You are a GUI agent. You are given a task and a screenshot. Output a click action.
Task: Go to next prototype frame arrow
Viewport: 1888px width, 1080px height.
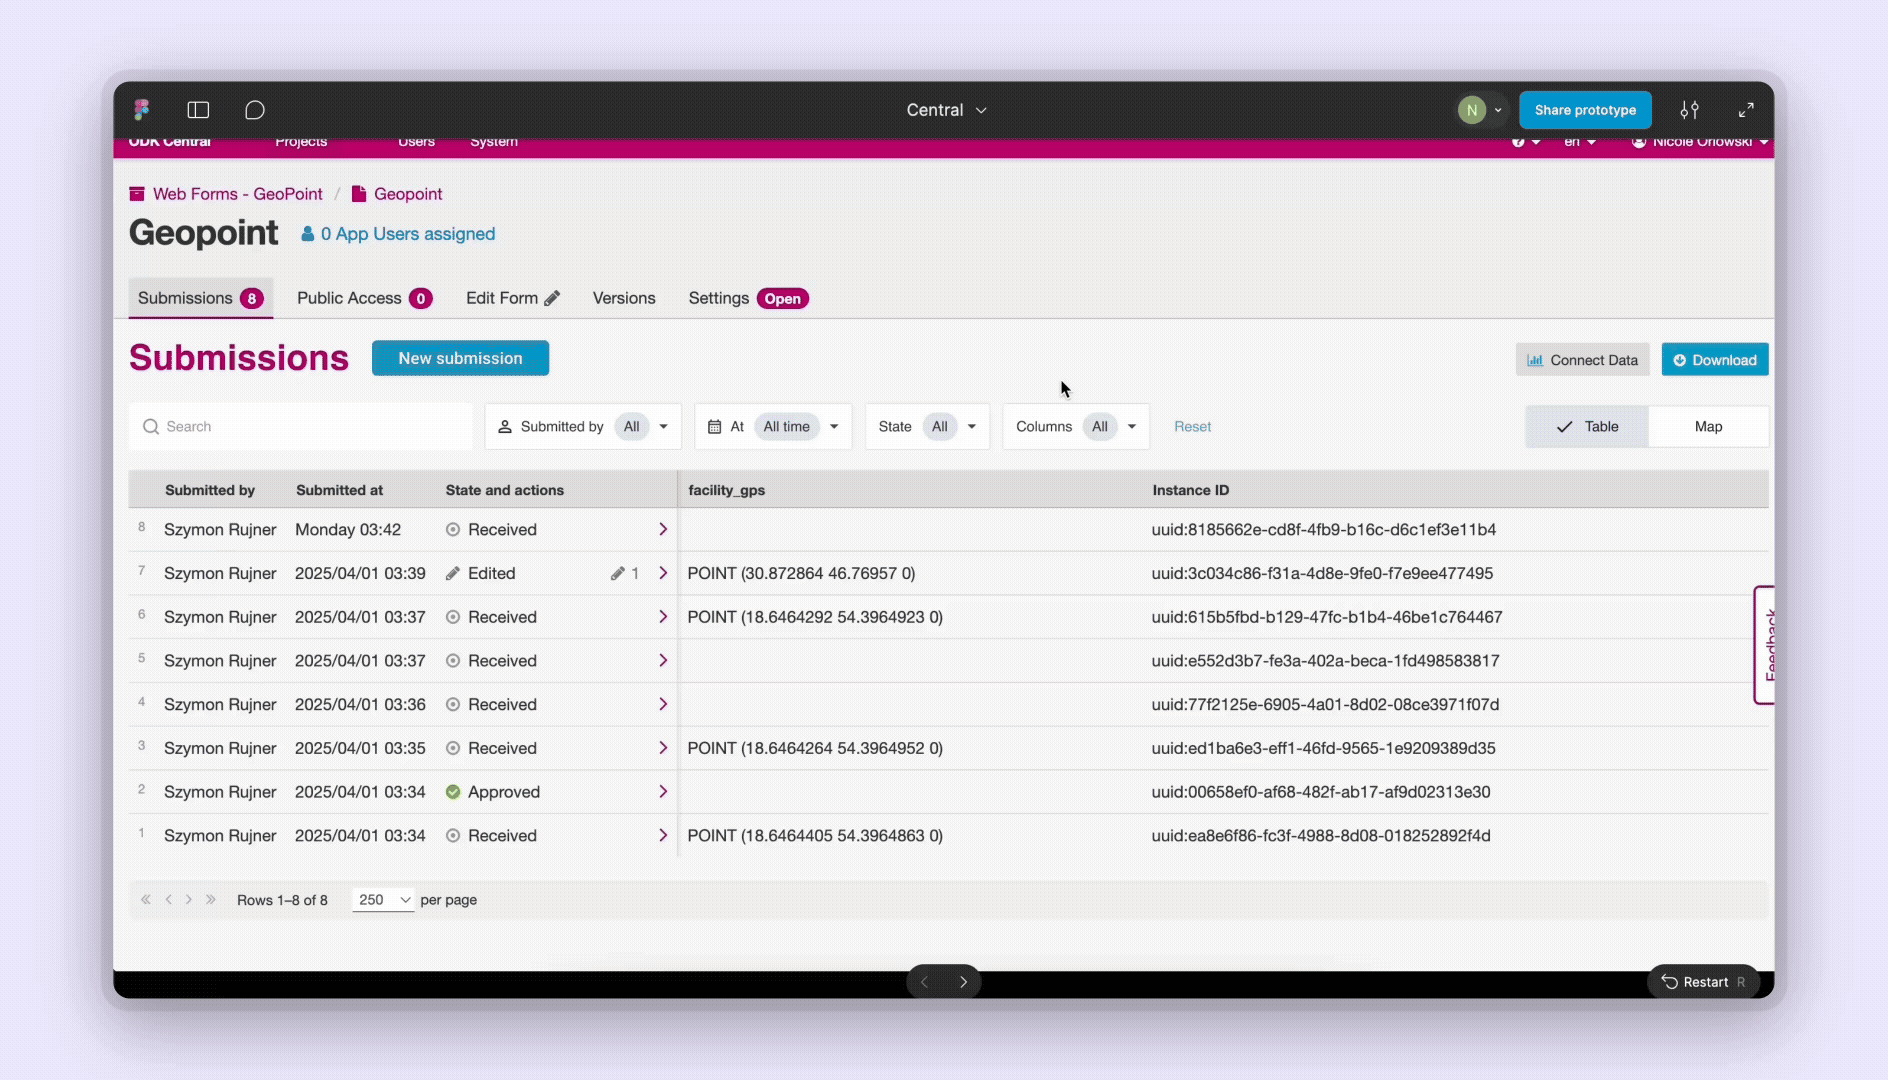click(x=963, y=982)
